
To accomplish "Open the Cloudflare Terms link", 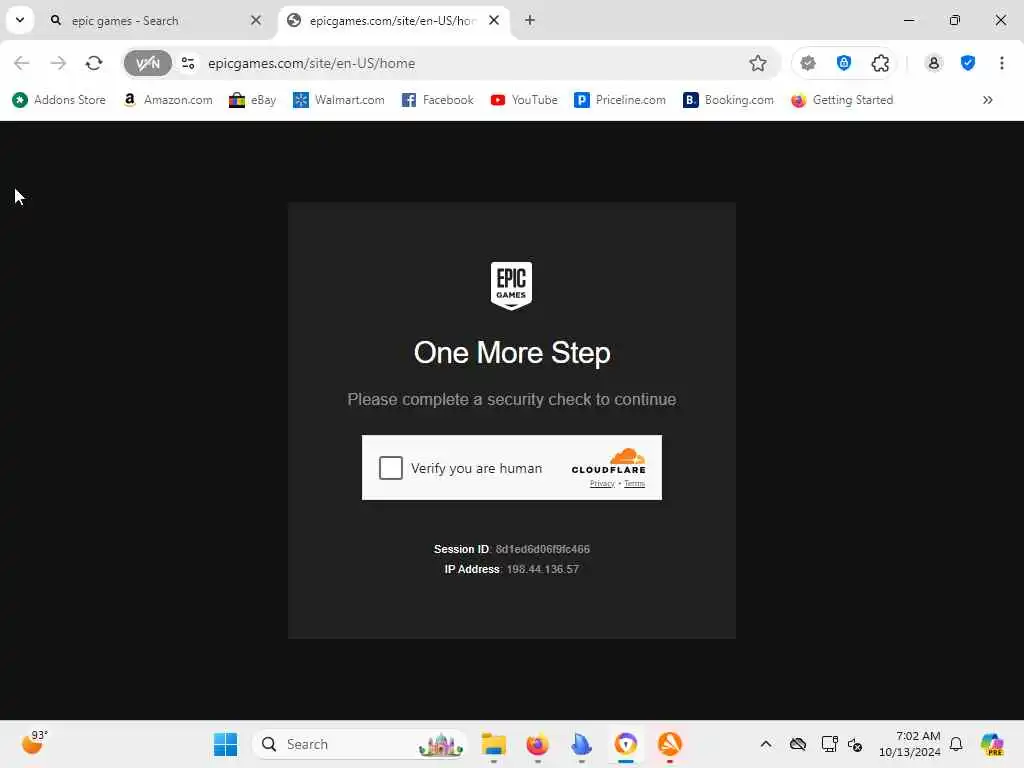I will point(634,483).
